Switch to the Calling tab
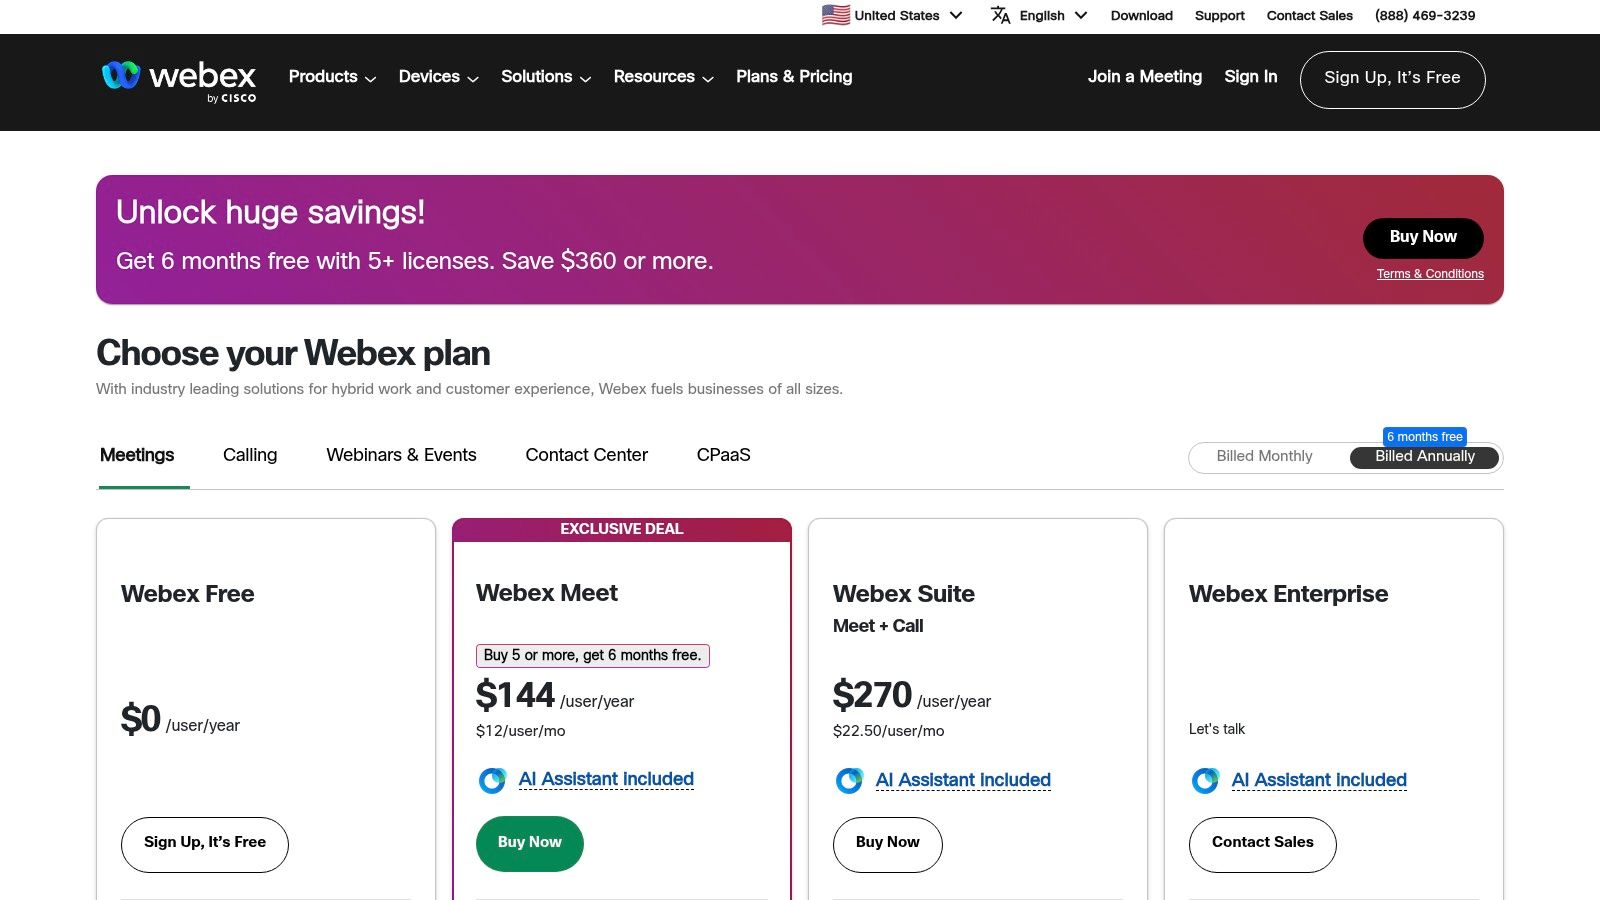 coord(249,455)
